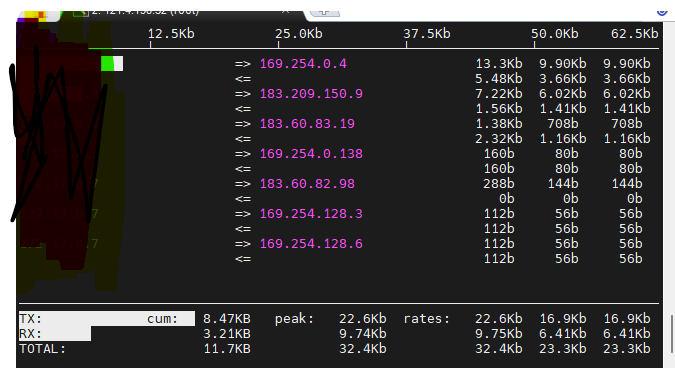Select the RX peak value 9.74Kb
Screen dimensions: 675x368
(362, 334)
